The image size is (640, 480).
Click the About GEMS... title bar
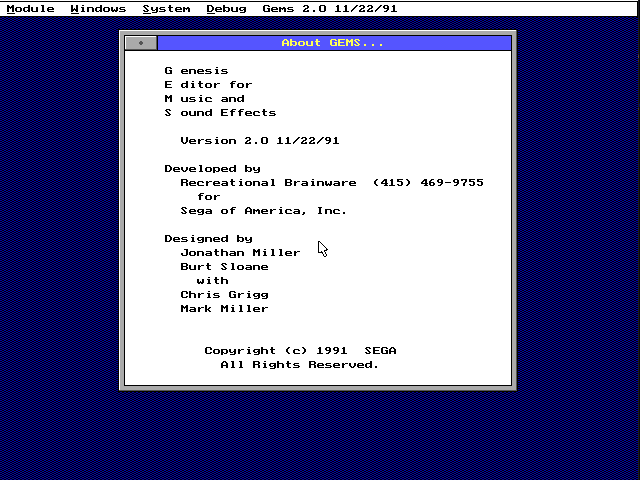point(334,43)
